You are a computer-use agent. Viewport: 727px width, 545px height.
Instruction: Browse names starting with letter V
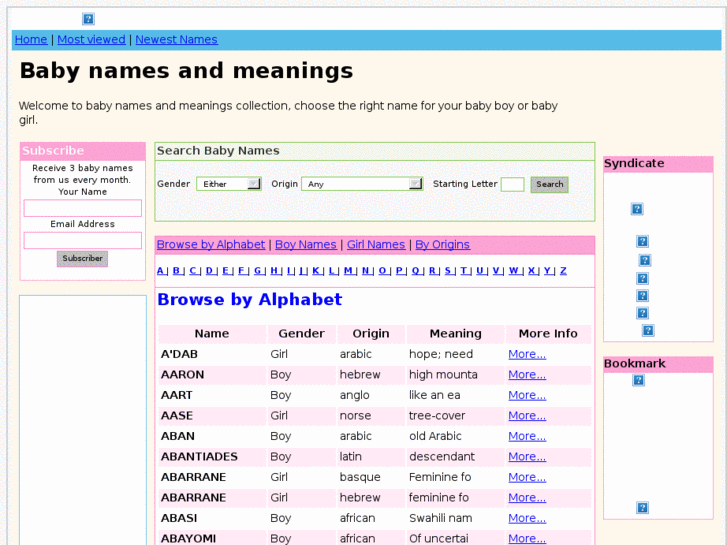(496, 270)
